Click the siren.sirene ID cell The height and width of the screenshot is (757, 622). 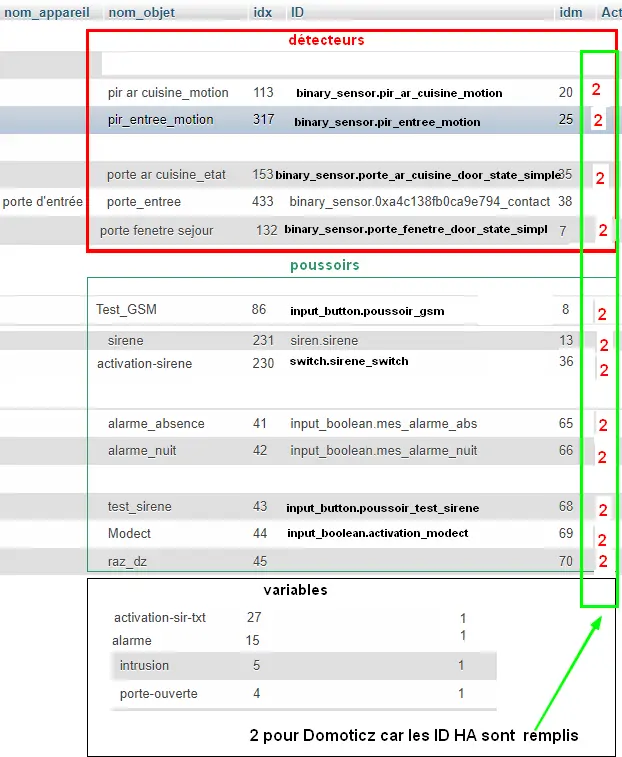pos(324,340)
